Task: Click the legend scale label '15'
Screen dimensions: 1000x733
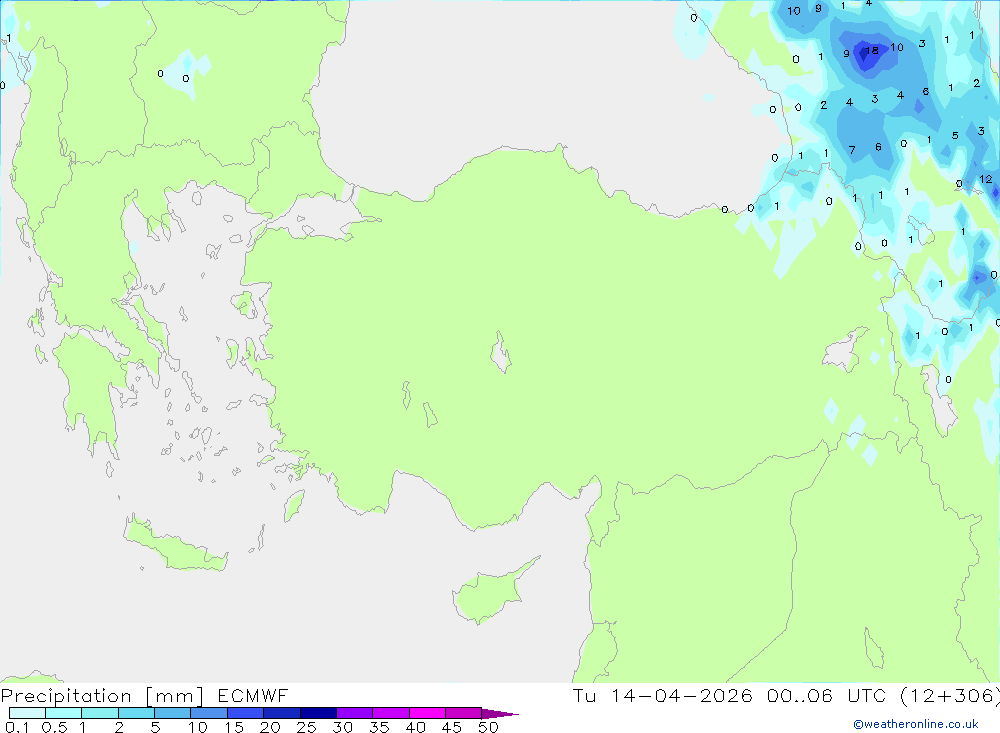Action: (234, 727)
